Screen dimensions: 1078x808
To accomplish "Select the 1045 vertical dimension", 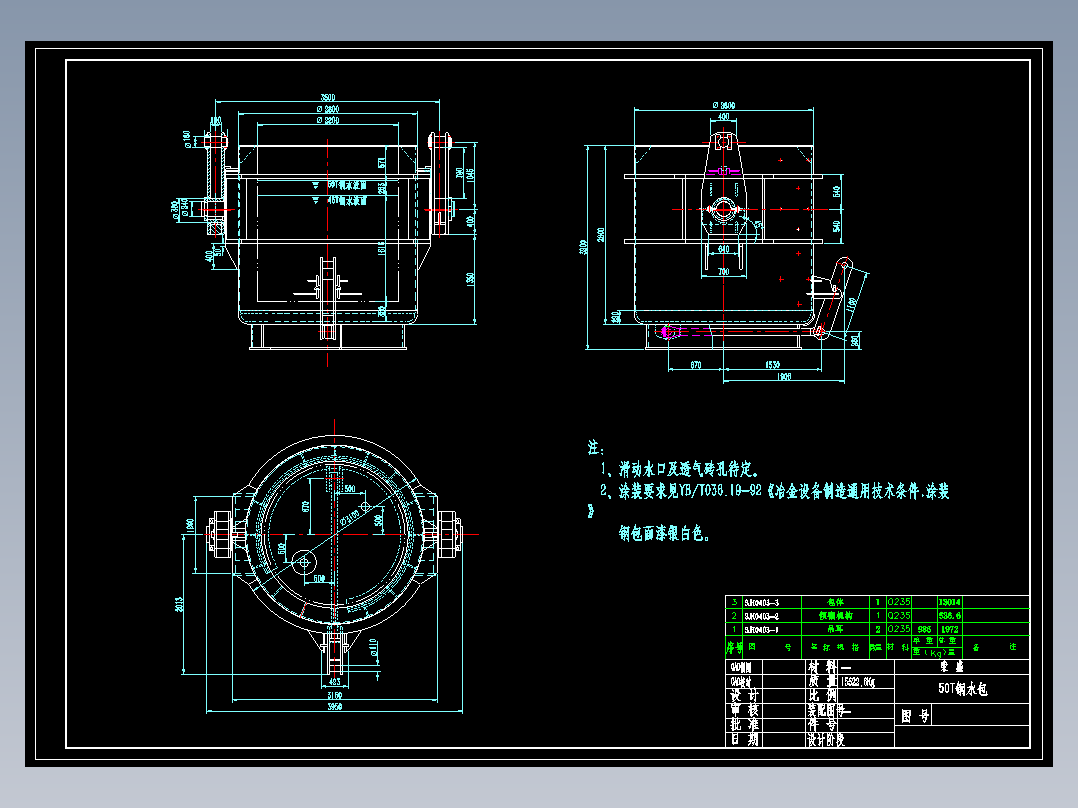I will click(471, 175).
